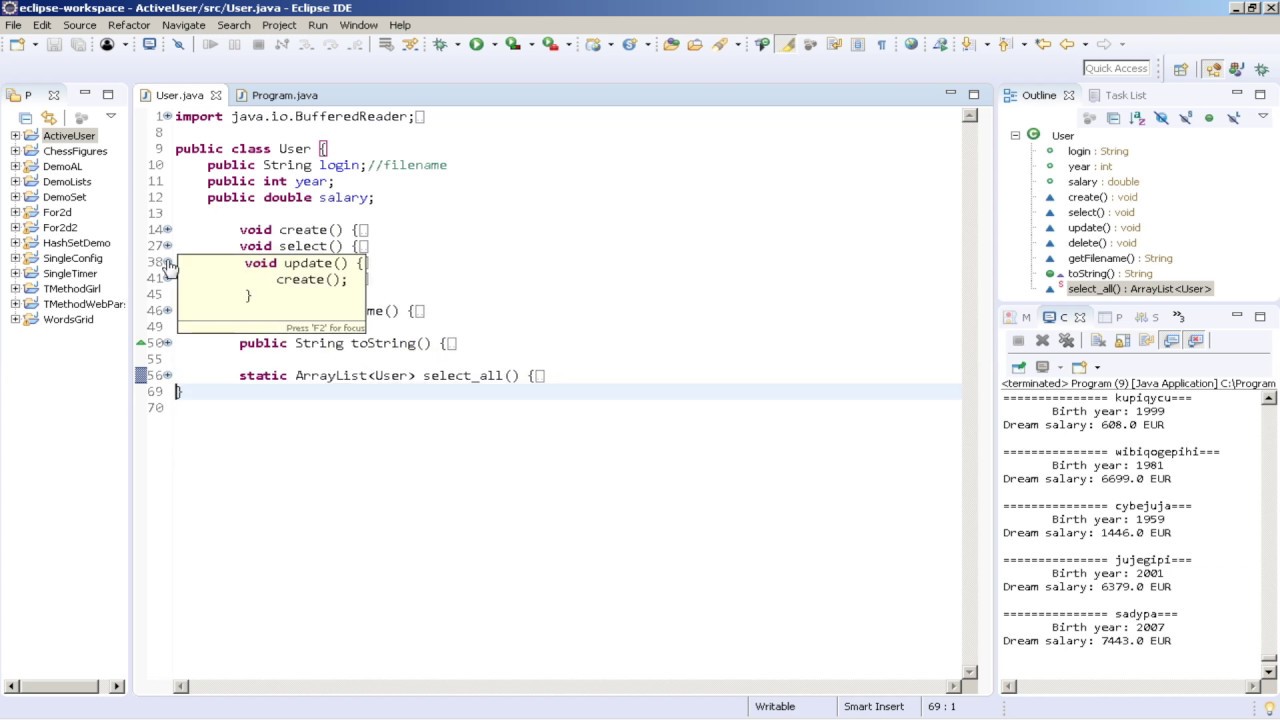1280x720 pixels.
Task: Open the New file dropdown arrow
Action: [x=35, y=44]
